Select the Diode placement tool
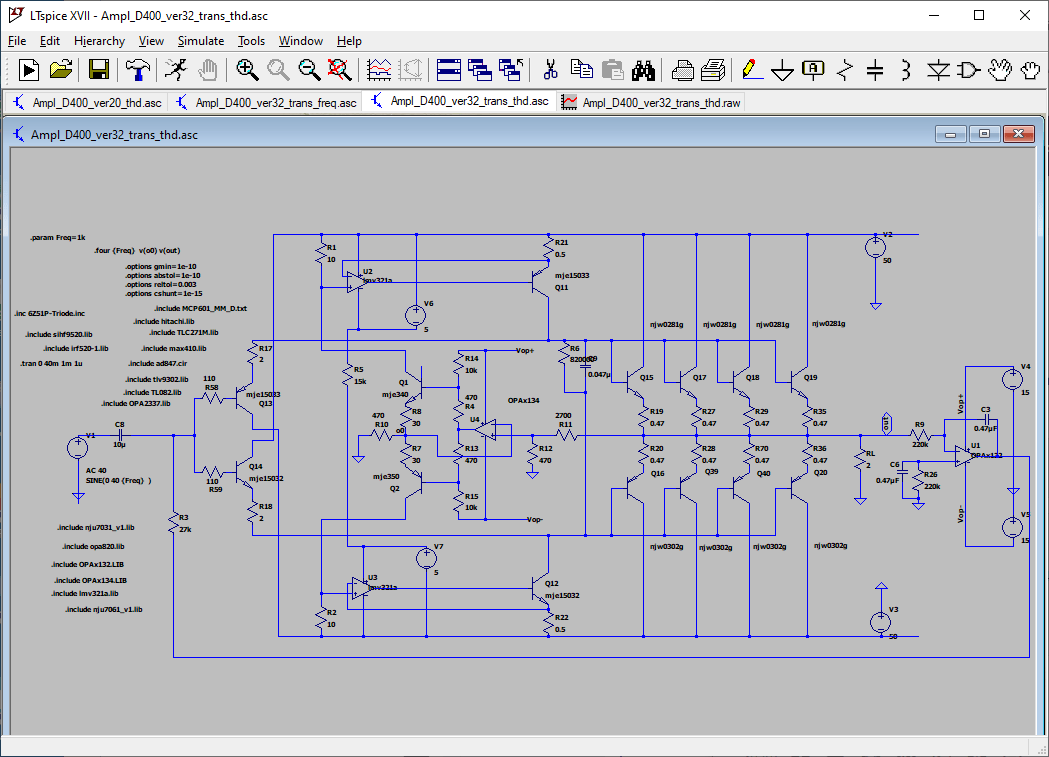The height and width of the screenshot is (757, 1049). click(x=938, y=70)
